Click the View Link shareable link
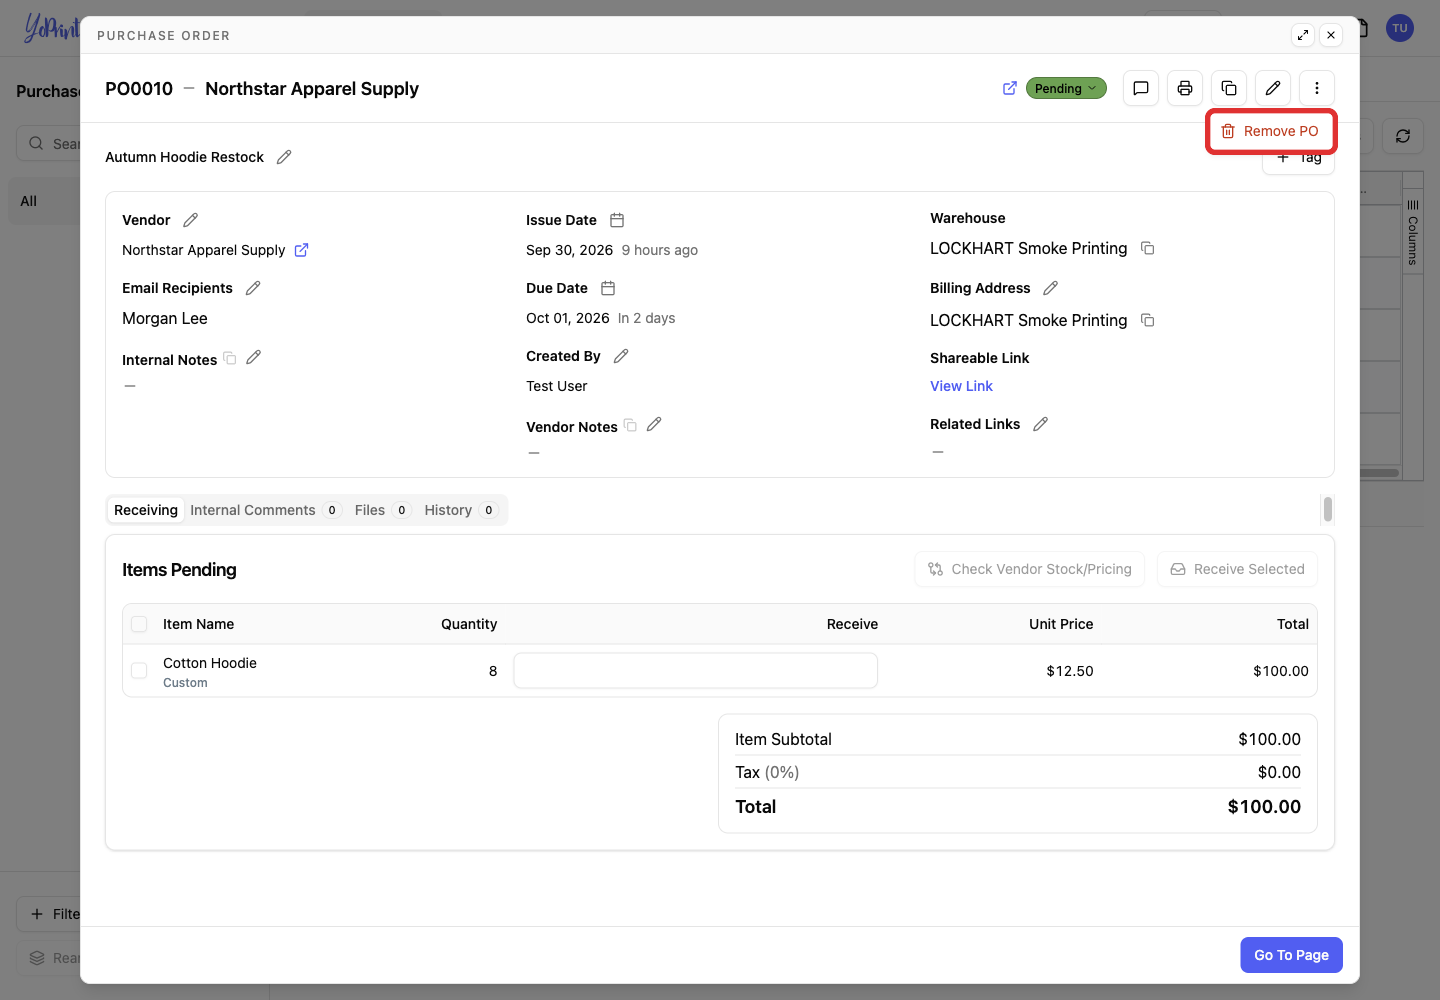This screenshot has width=1440, height=1000. click(x=961, y=386)
